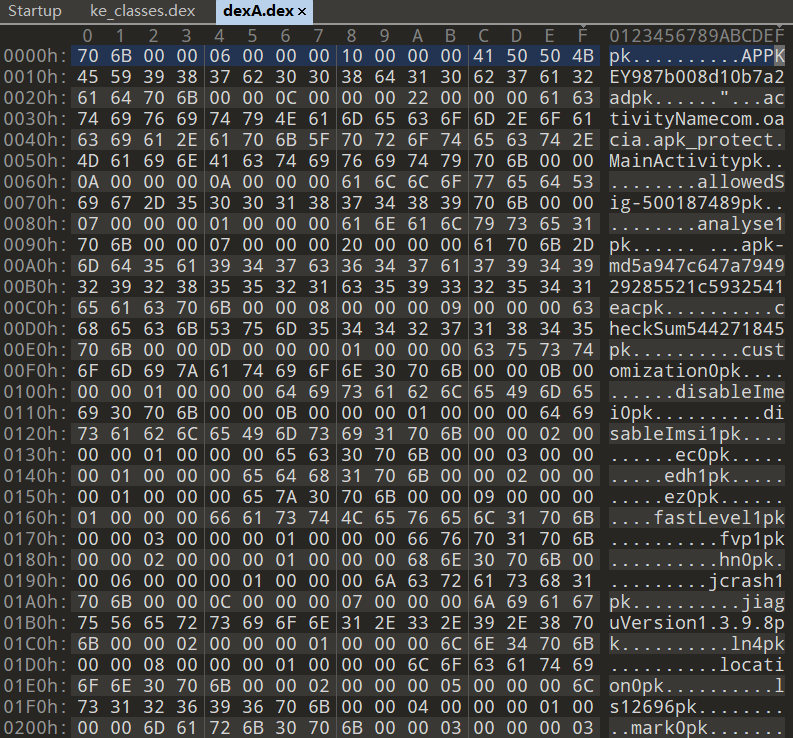Switch to the Startup tab
This screenshot has width=793, height=738.
pyautogui.click(x=35, y=11)
